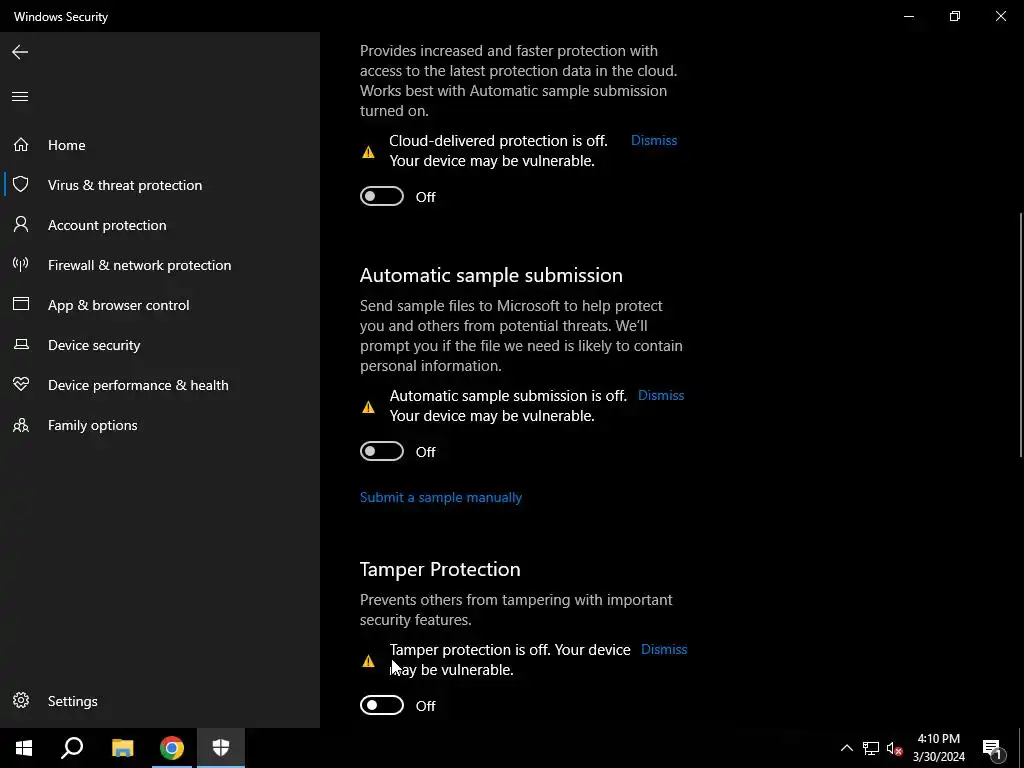Dismiss the Cloud-delivered protection warning
Viewport: 1024px width, 768px height.
[654, 140]
